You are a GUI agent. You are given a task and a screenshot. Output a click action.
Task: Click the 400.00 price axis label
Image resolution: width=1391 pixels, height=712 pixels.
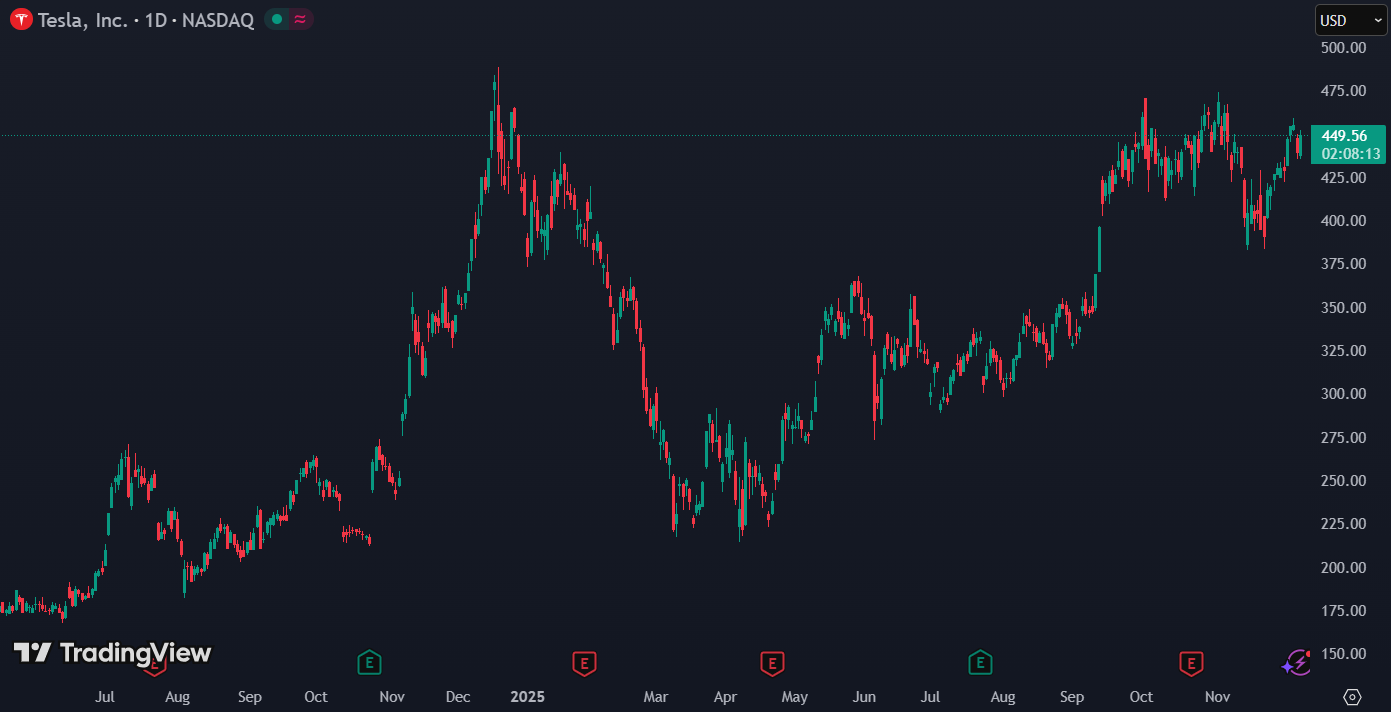point(1343,221)
